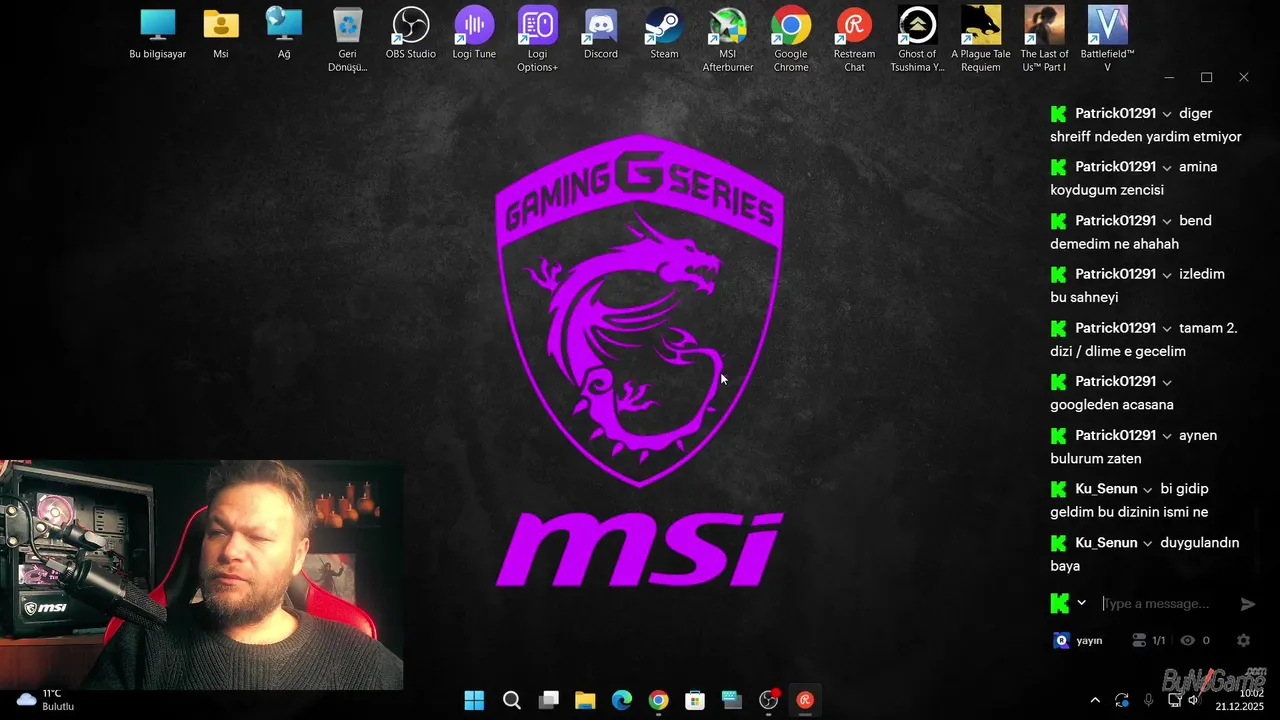This screenshot has height=720, width=1280.
Task: Click message text 'dizi / dlime e gecelim'
Action: (1118, 351)
